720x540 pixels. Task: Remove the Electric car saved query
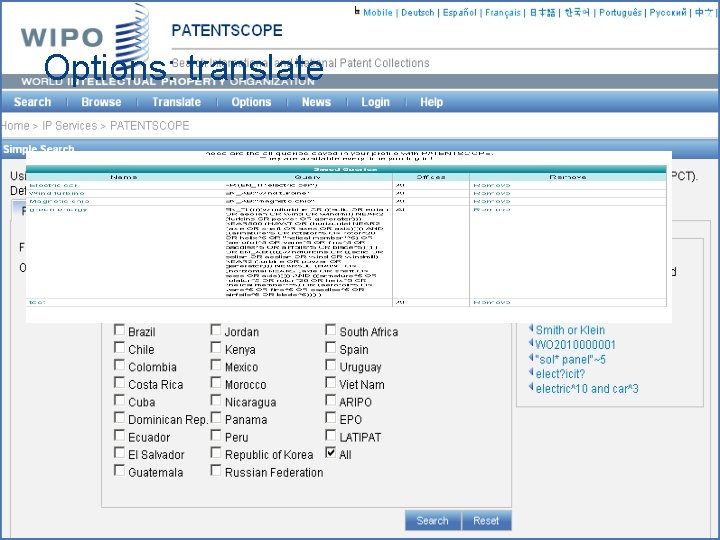tap(492, 185)
